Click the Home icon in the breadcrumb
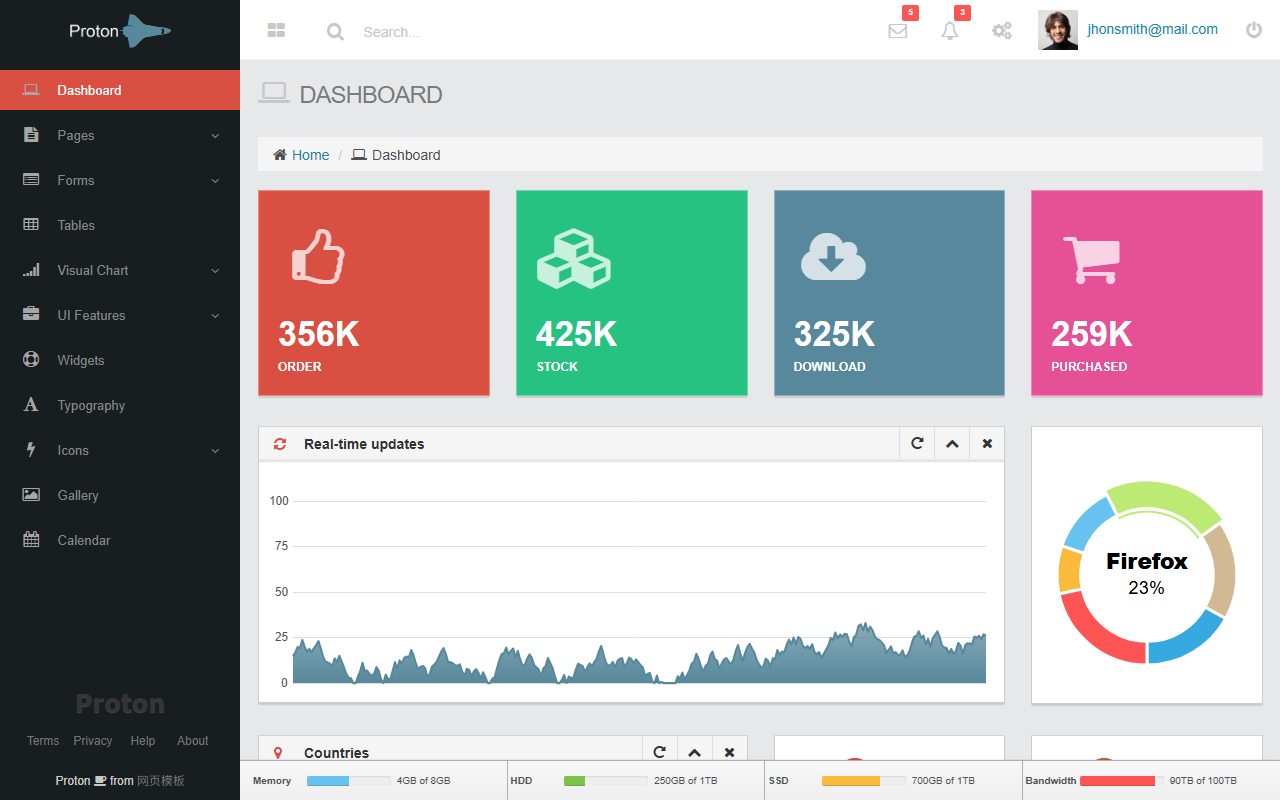The width and height of the screenshot is (1280, 800). [x=280, y=155]
